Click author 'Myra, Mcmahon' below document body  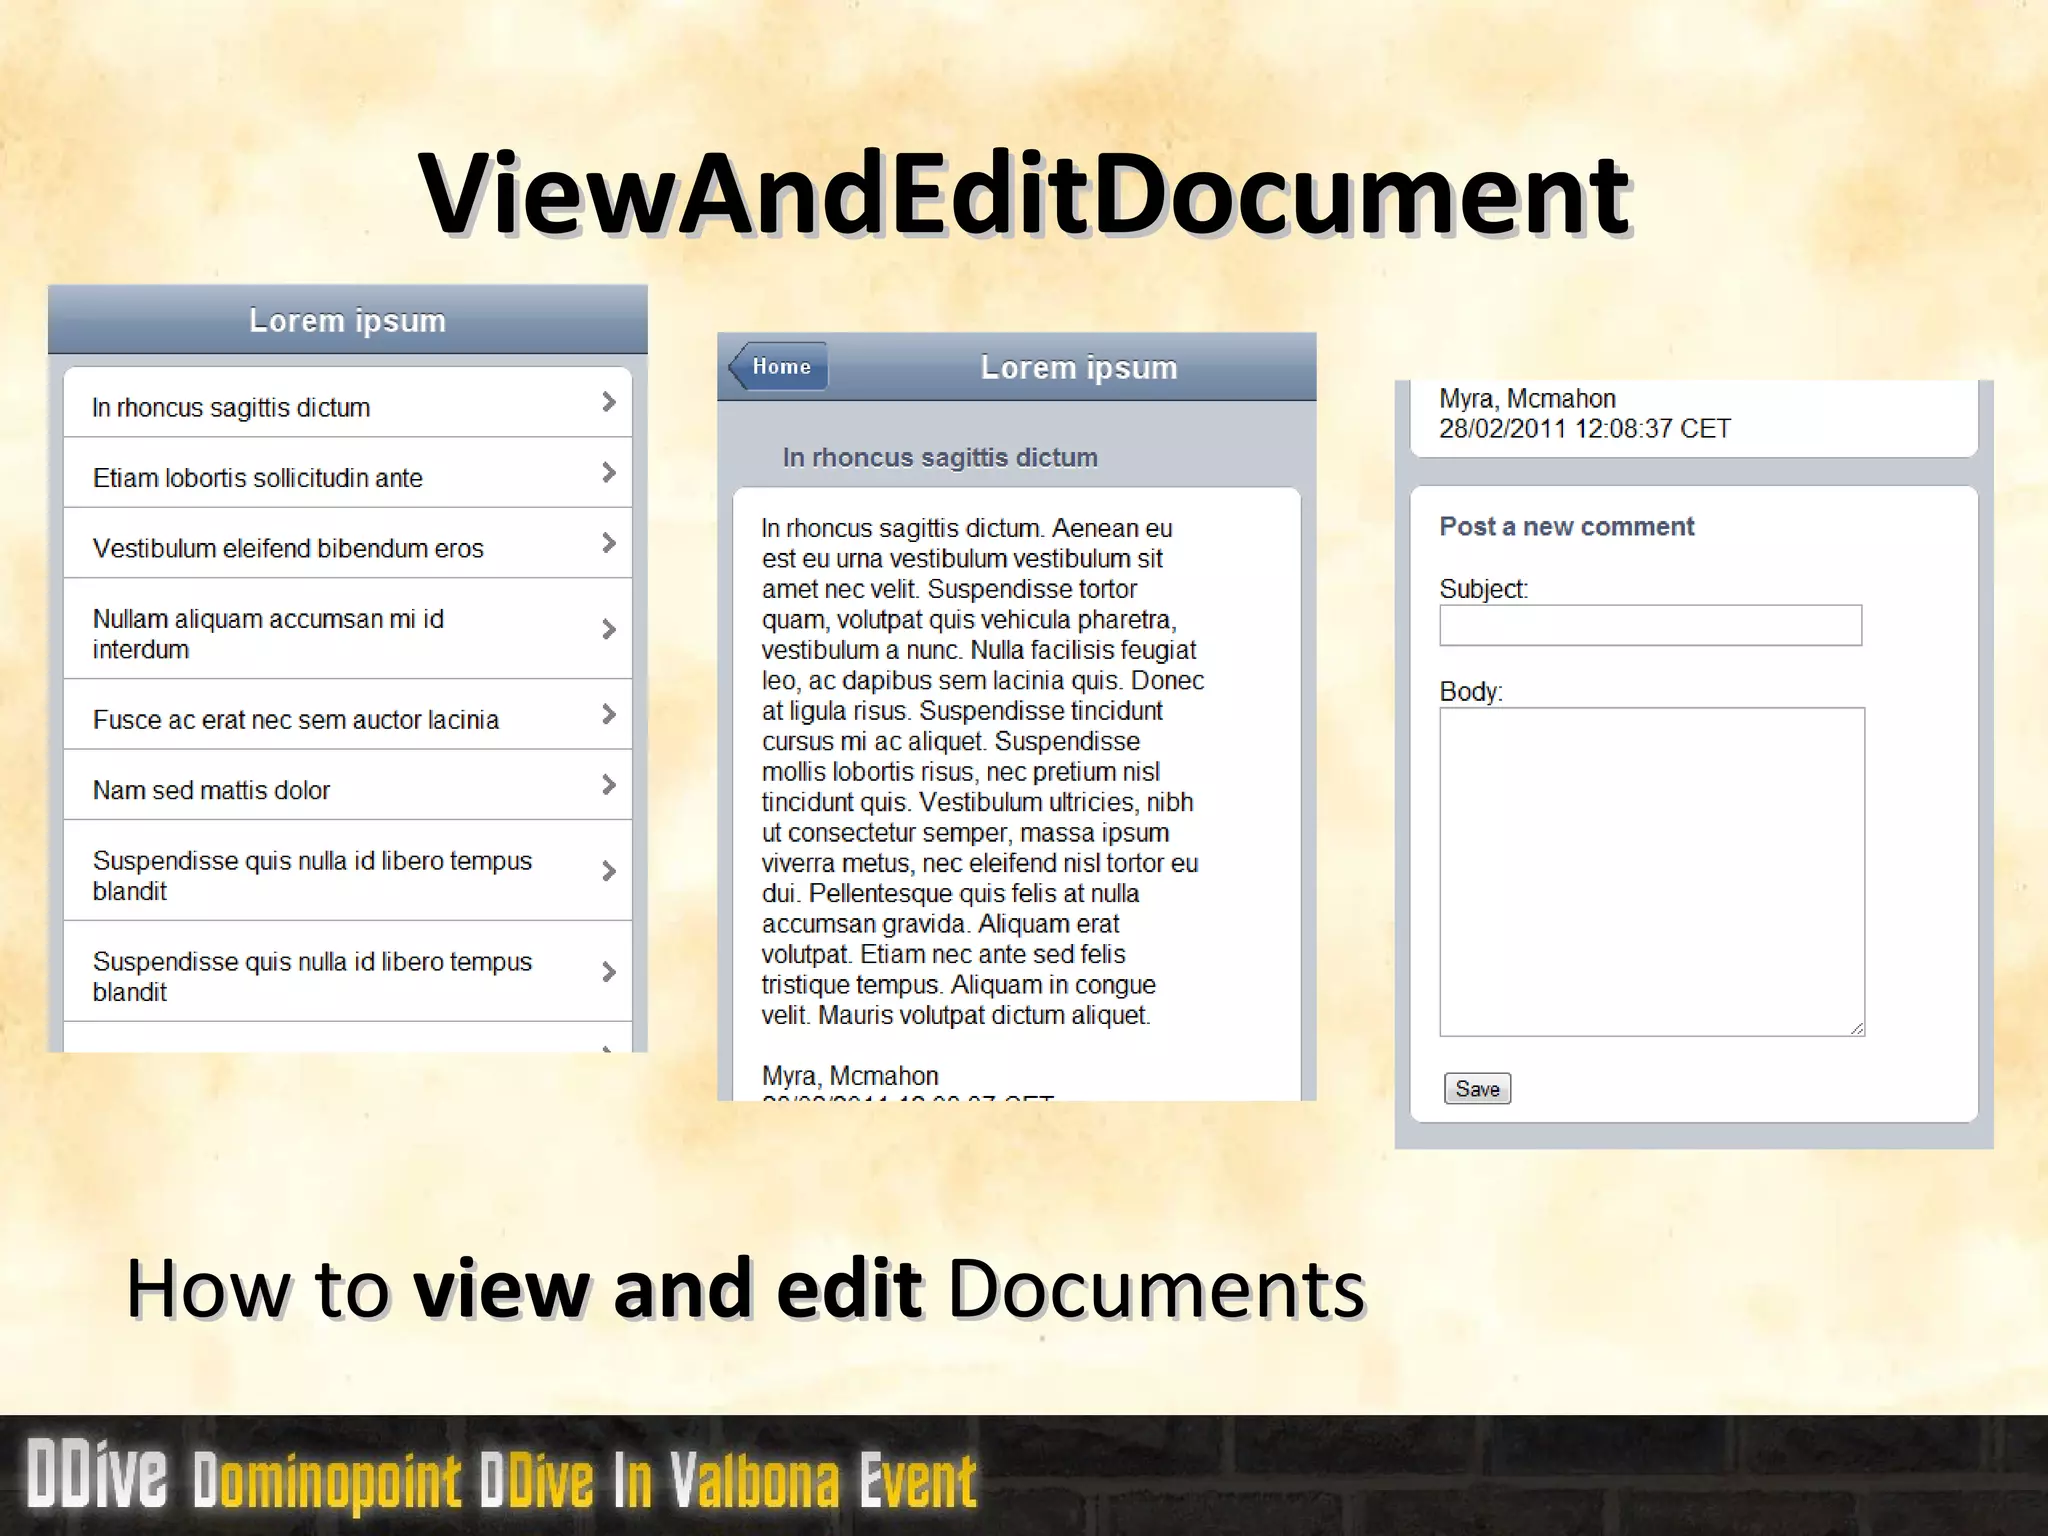(850, 1076)
